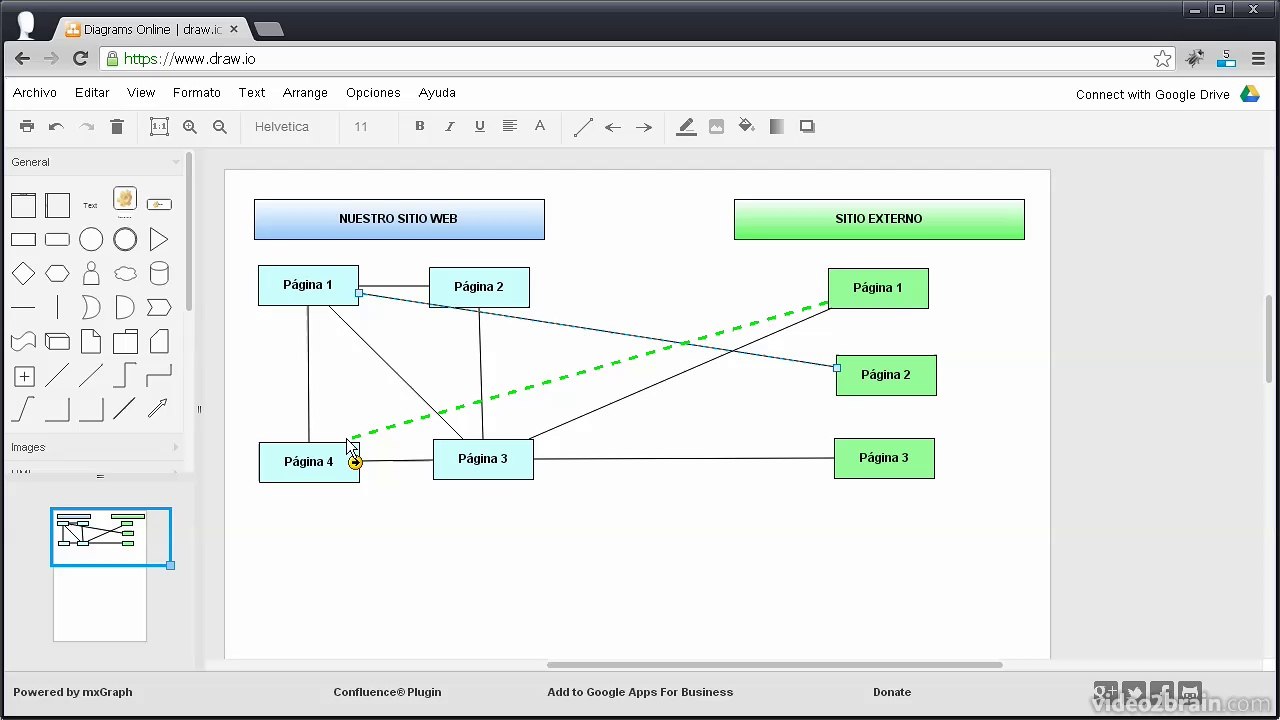Pick the actor person shape
Viewport: 1280px width, 720px height.
coord(91,274)
